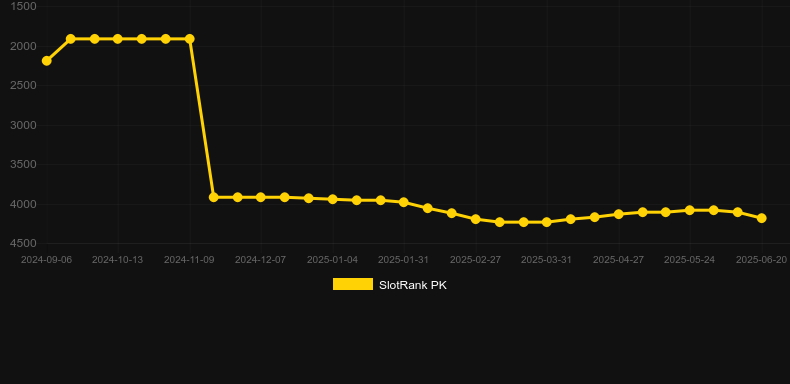Select the data point above 2025-03-31
This screenshot has height=384, width=790.
[x=547, y=222]
